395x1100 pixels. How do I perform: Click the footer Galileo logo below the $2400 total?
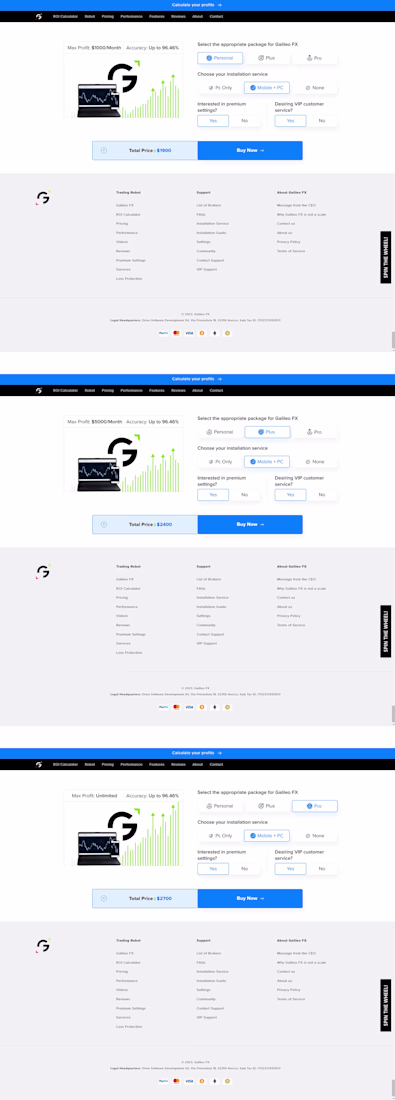[x=43, y=572]
